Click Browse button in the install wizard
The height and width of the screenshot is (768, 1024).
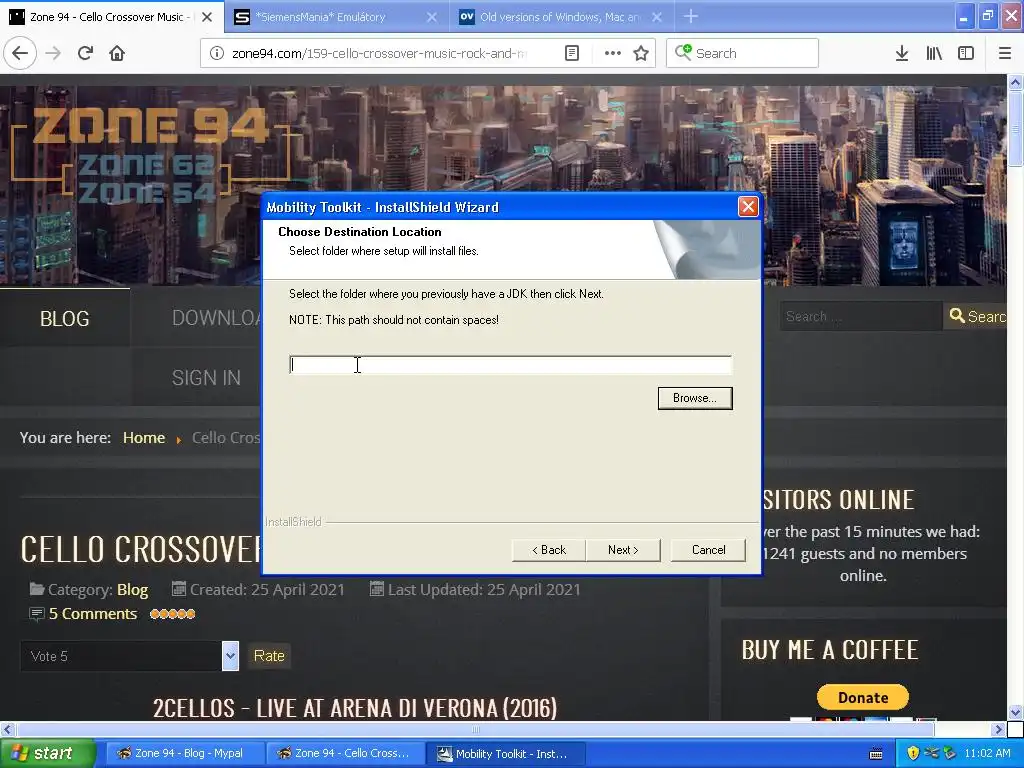coord(695,398)
